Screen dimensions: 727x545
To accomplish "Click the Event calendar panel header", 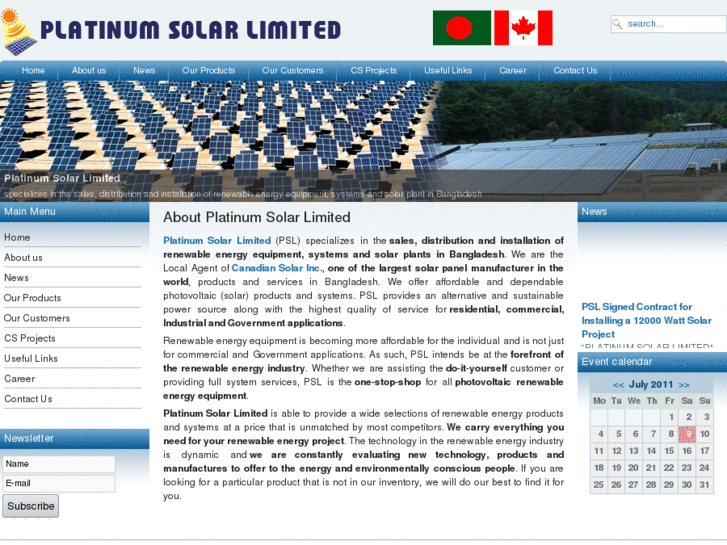I will click(x=652, y=362).
